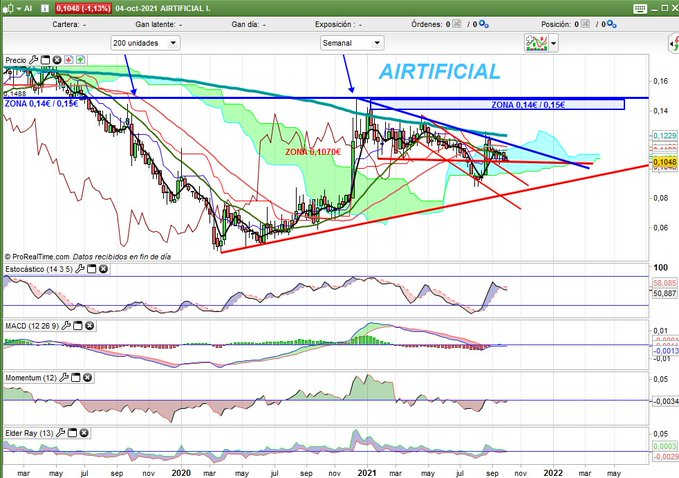
Task: Open MACD indicator settings wrench
Action: [x=66, y=326]
